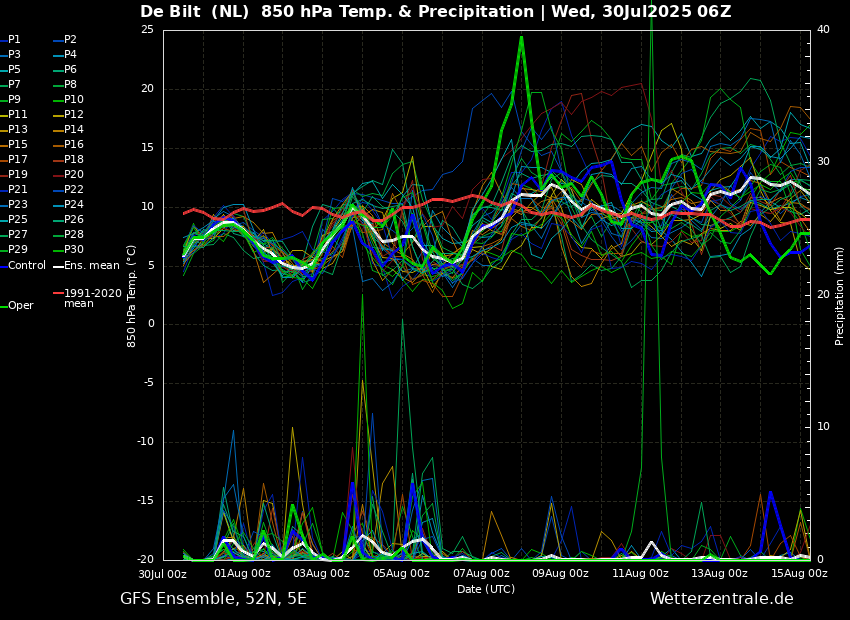Click the P13 legend label

(18, 130)
